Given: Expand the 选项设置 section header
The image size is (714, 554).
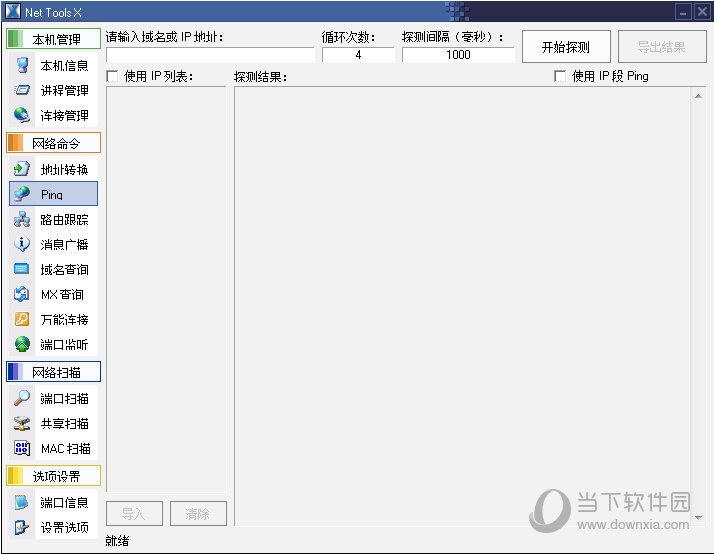Looking at the screenshot, I should coord(53,476).
